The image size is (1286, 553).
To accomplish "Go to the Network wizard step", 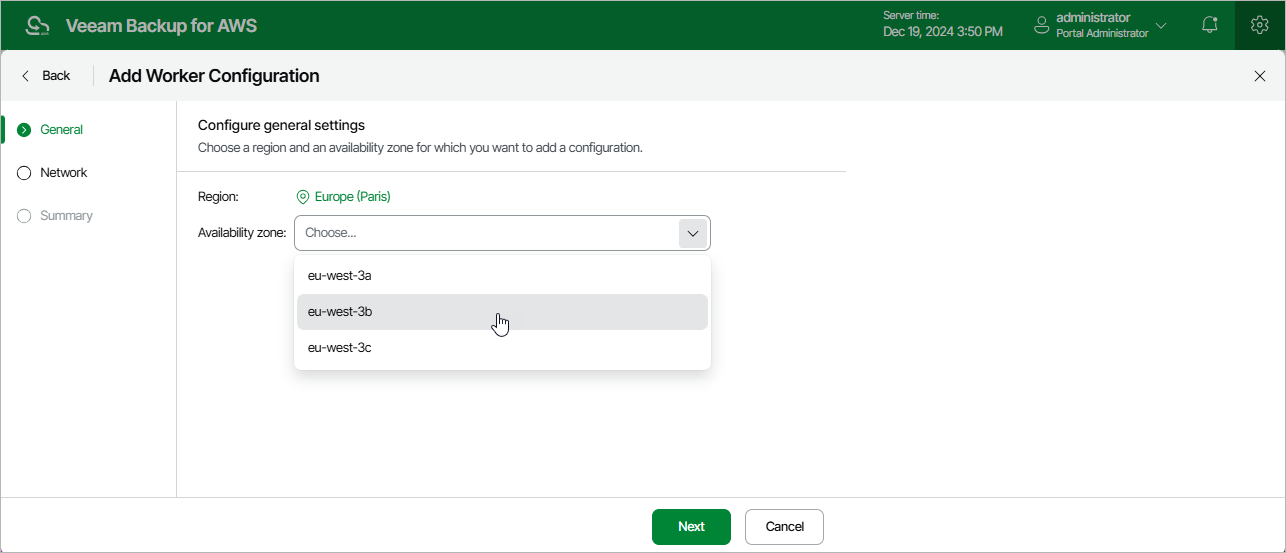I will coord(63,173).
